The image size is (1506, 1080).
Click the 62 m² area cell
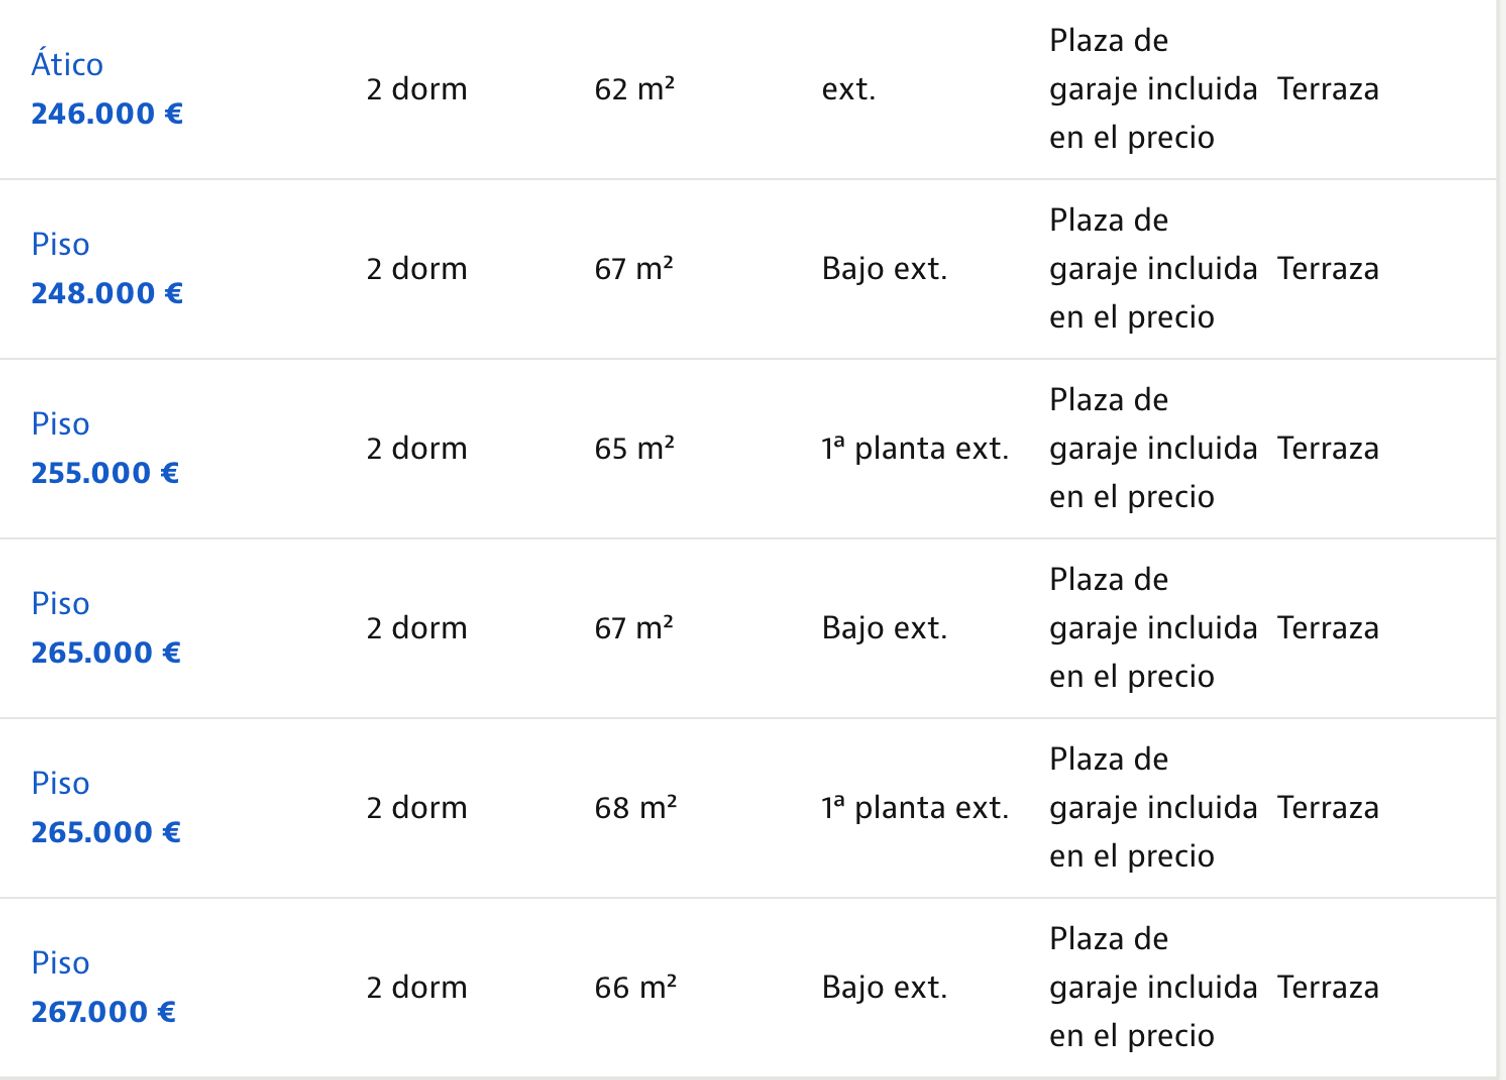point(634,89)
